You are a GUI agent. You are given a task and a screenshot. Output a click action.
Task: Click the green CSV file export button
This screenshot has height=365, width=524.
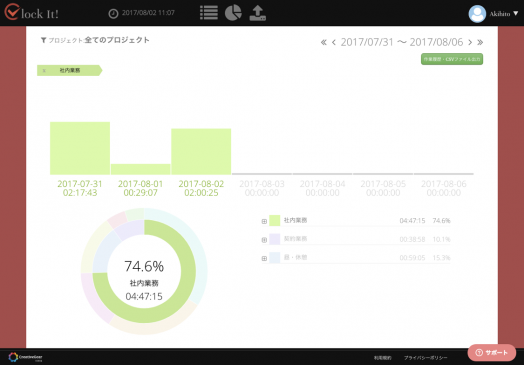452,59
